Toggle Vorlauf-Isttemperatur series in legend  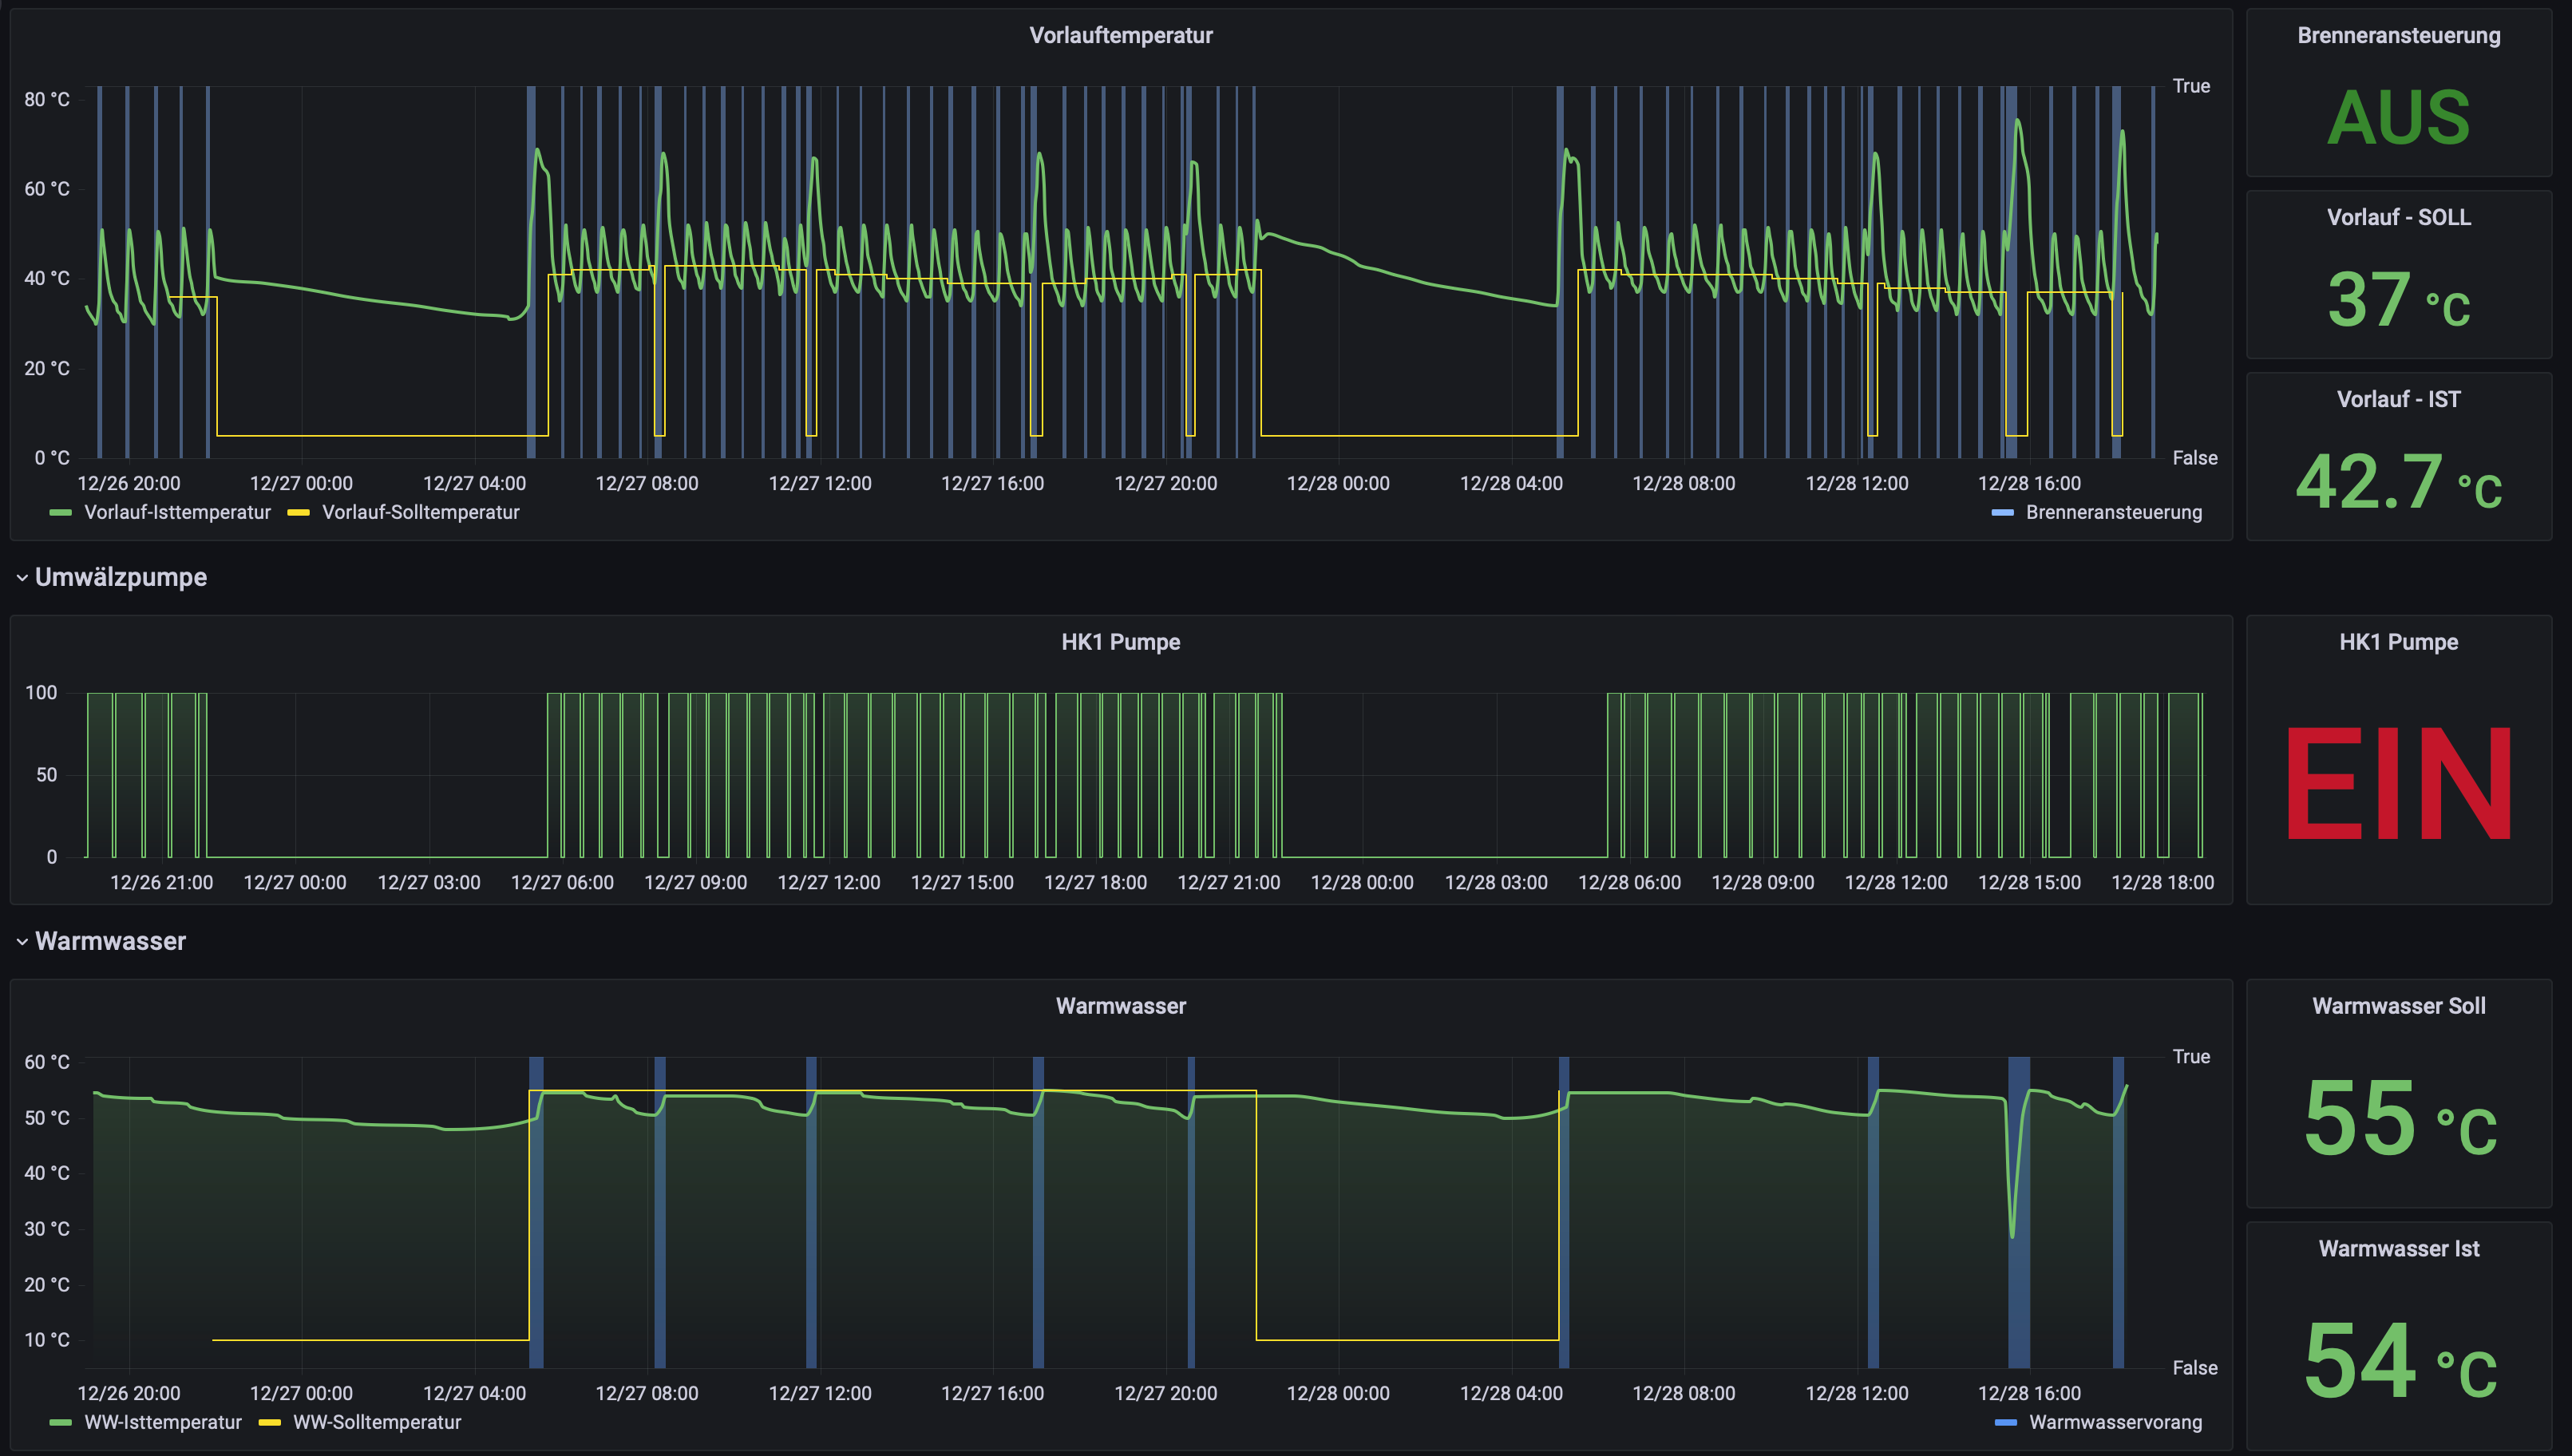(177, 512)
